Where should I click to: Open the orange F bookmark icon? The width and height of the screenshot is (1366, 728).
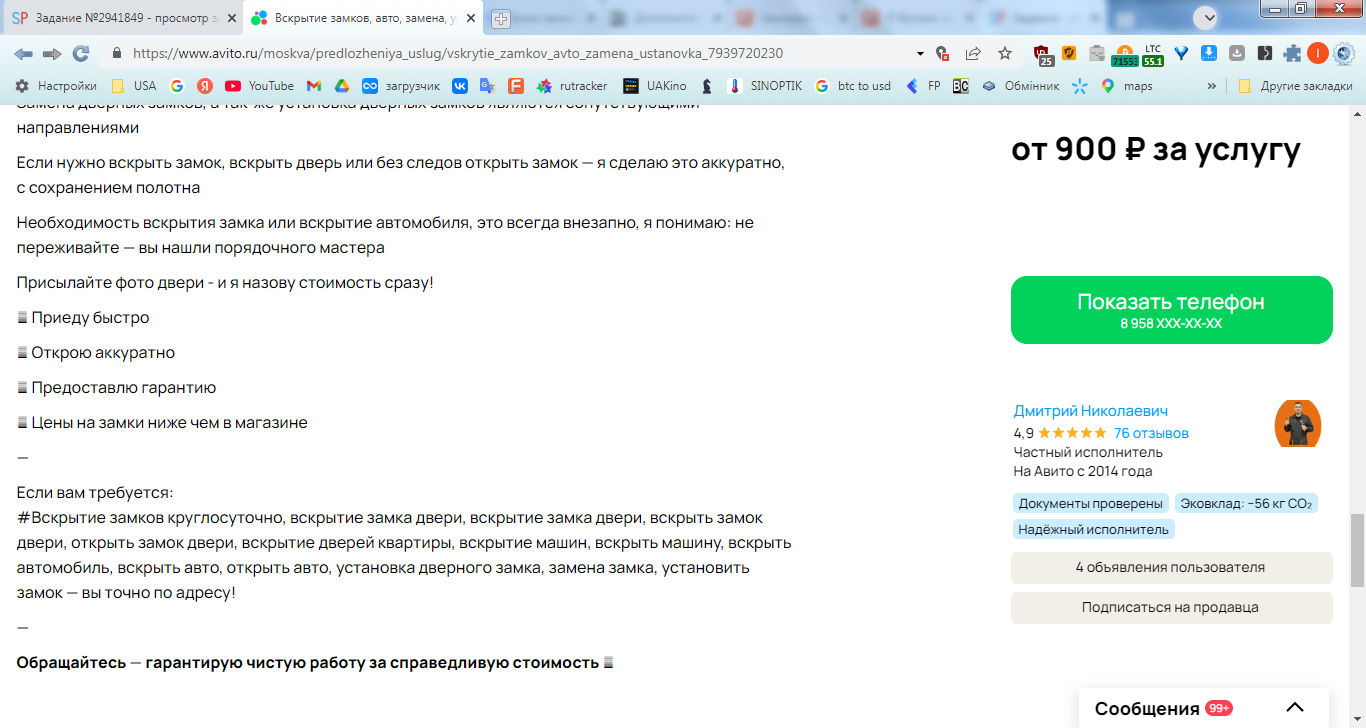(x=516, y=86)
